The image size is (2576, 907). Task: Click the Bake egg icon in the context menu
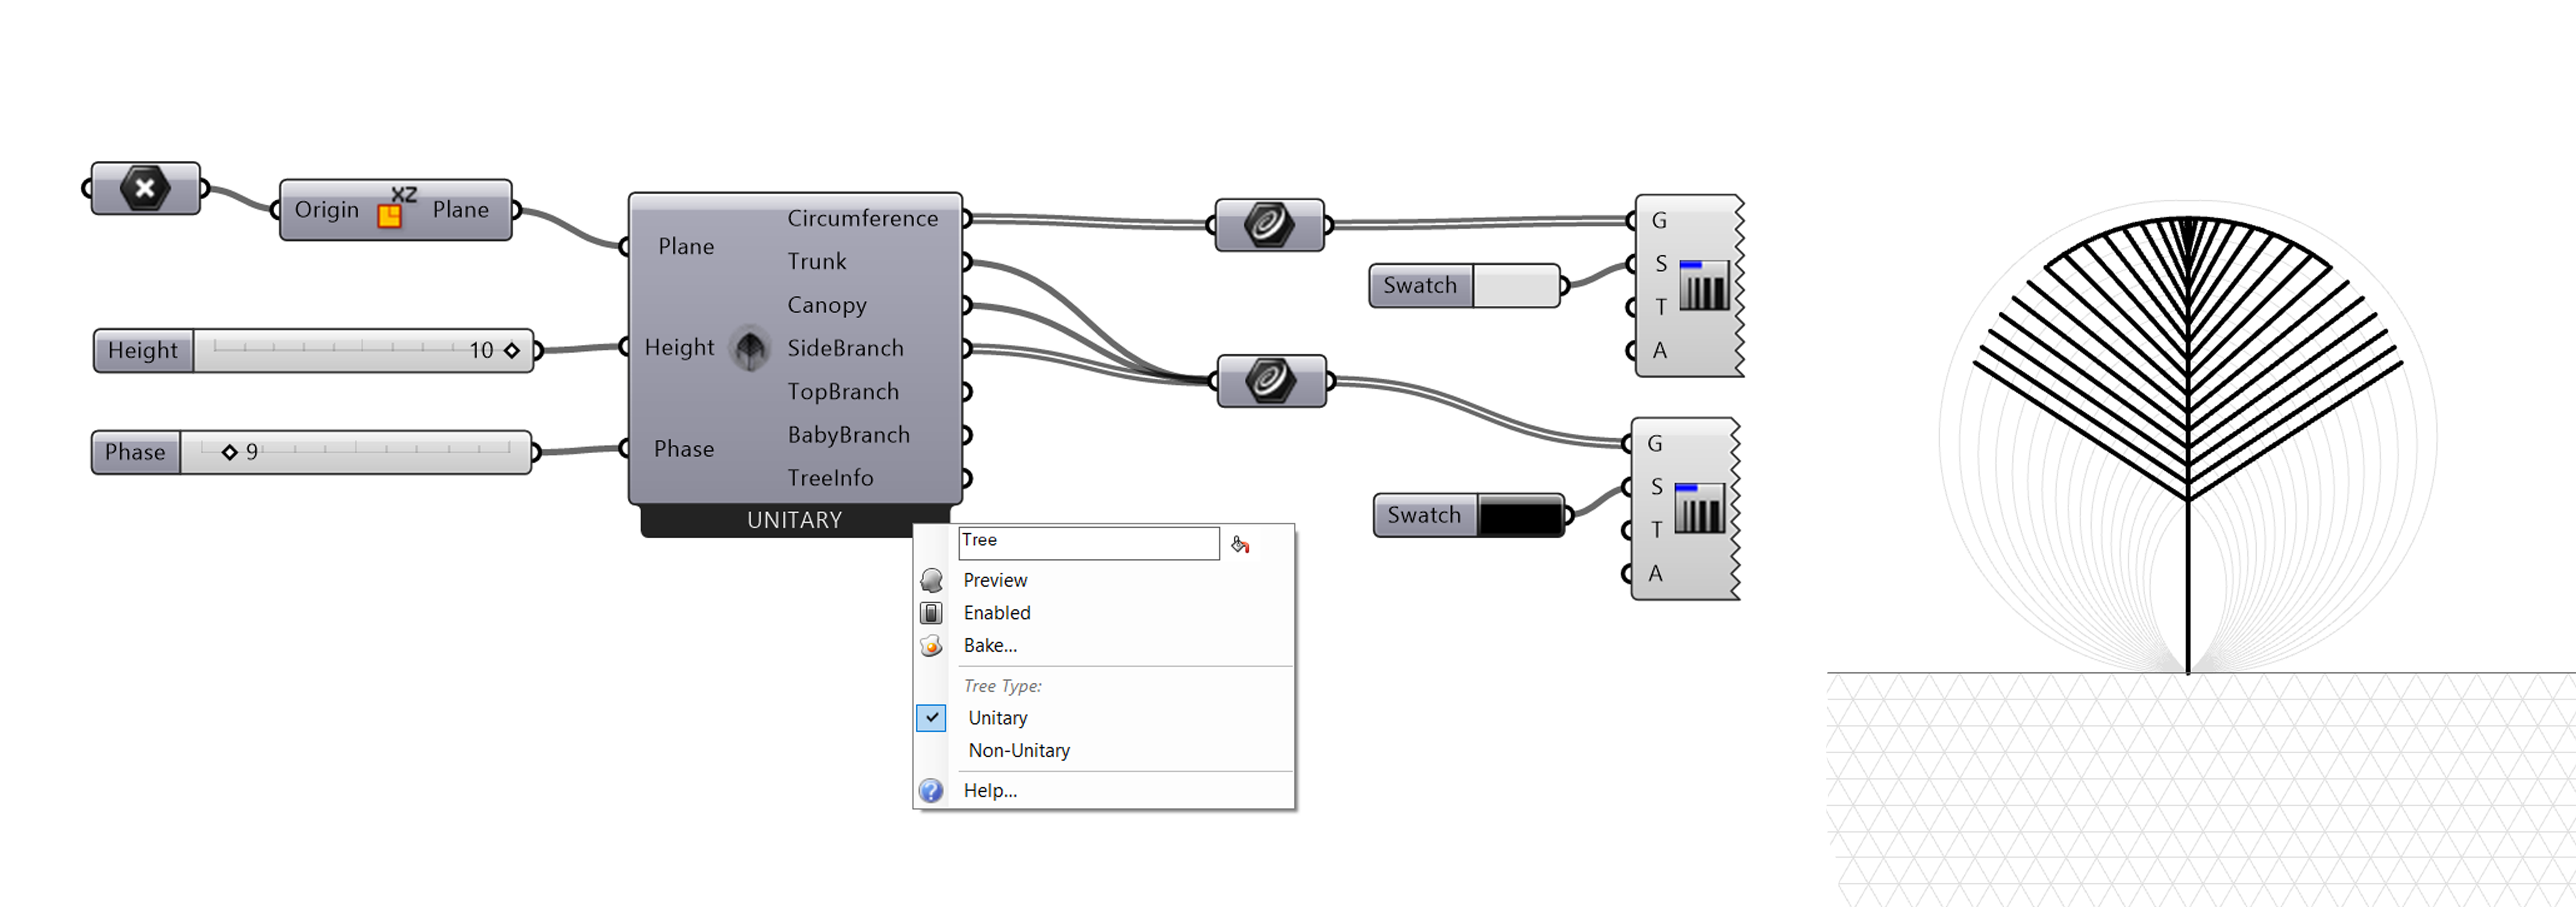(931, 646)
